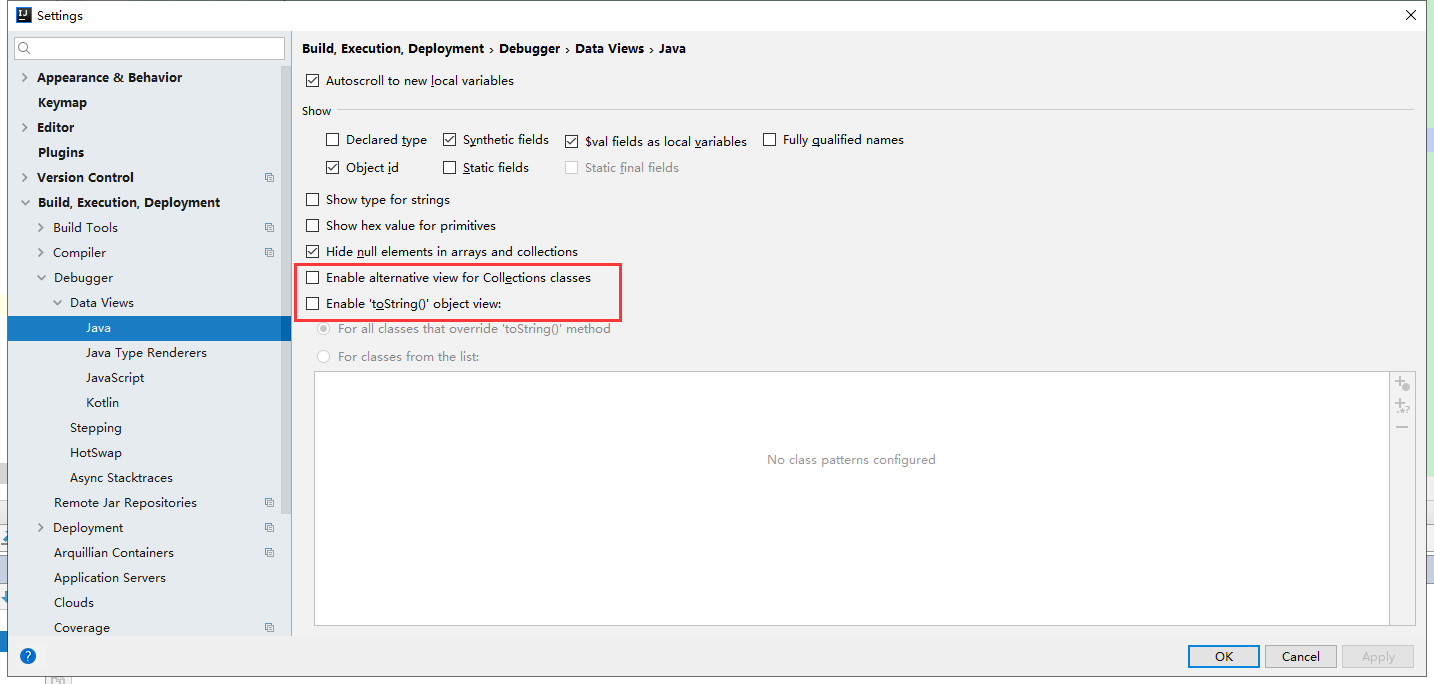Expand the Version Control node
Viewport: 1434px width, 684px height.
coord(24,177)
